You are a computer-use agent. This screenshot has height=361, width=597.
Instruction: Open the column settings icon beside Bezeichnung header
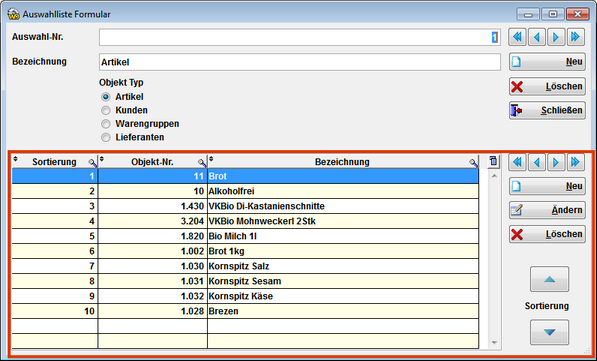[493, 161]
